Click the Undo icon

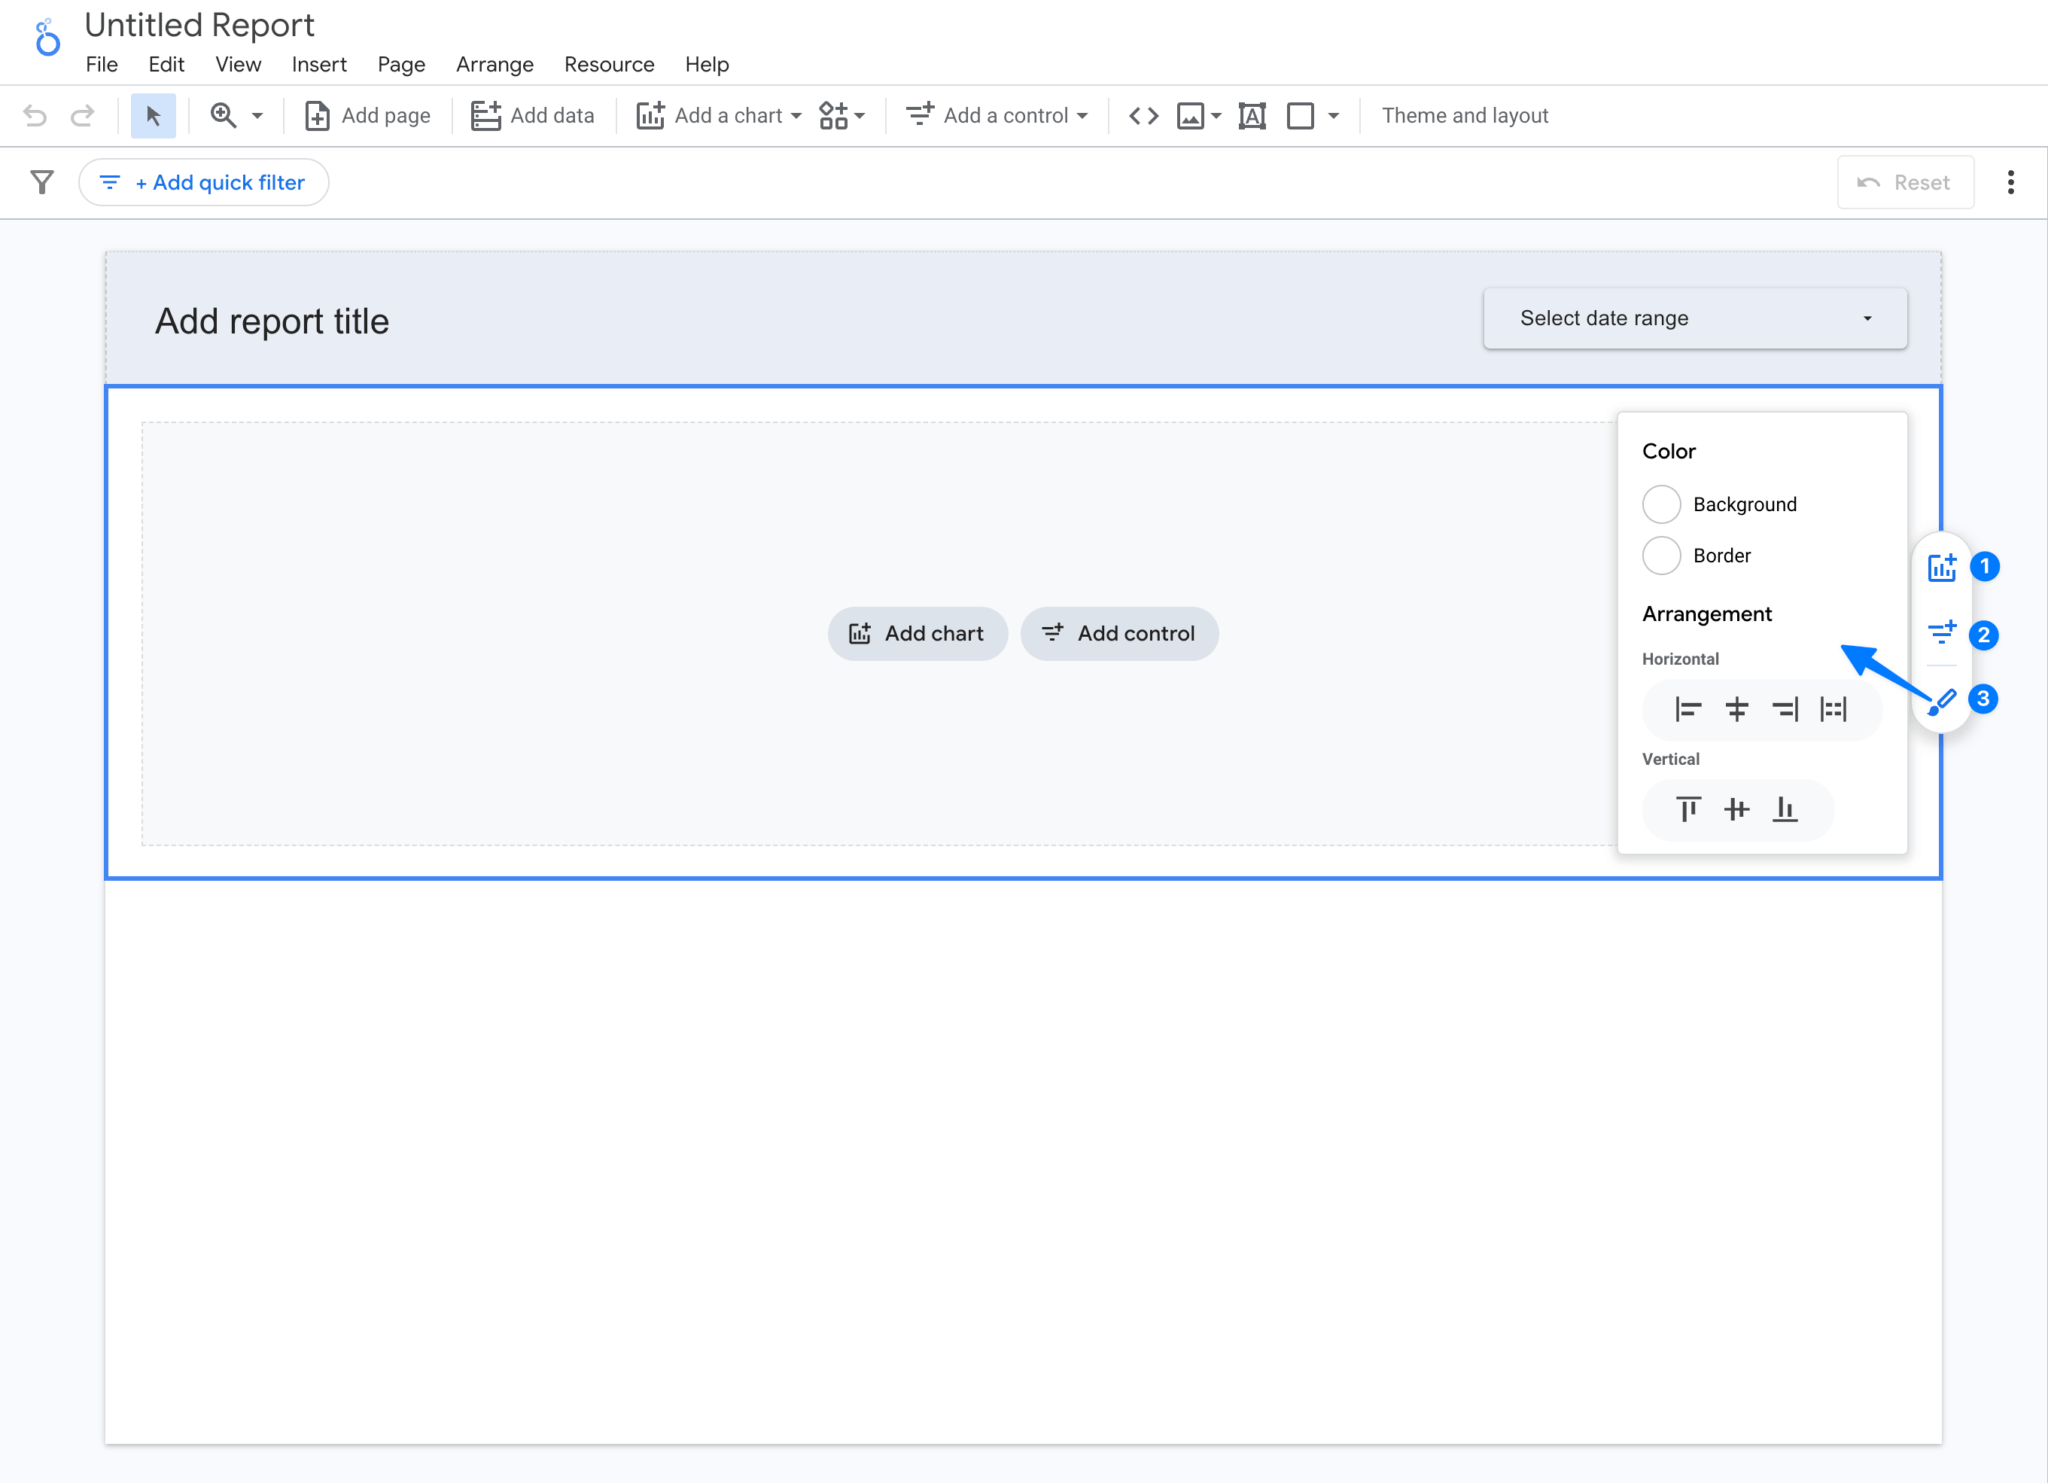pyautogui.click(x=36, y=115)
